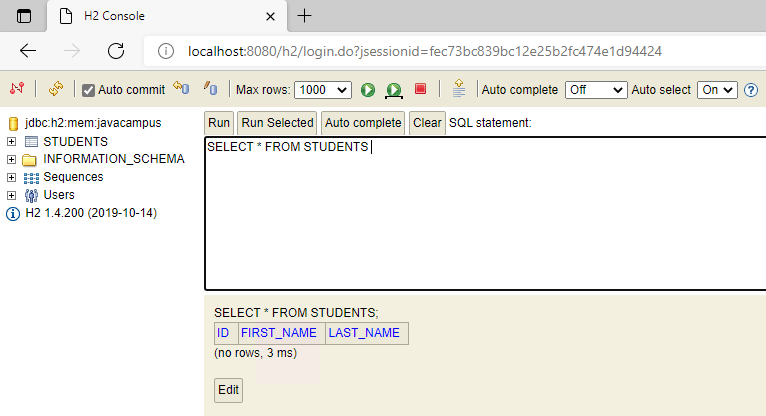The height and width of the screenshot is (416, 766).
Task: Select INFORMATION_SCHEMA in the tree
Action: pos(114,159)
